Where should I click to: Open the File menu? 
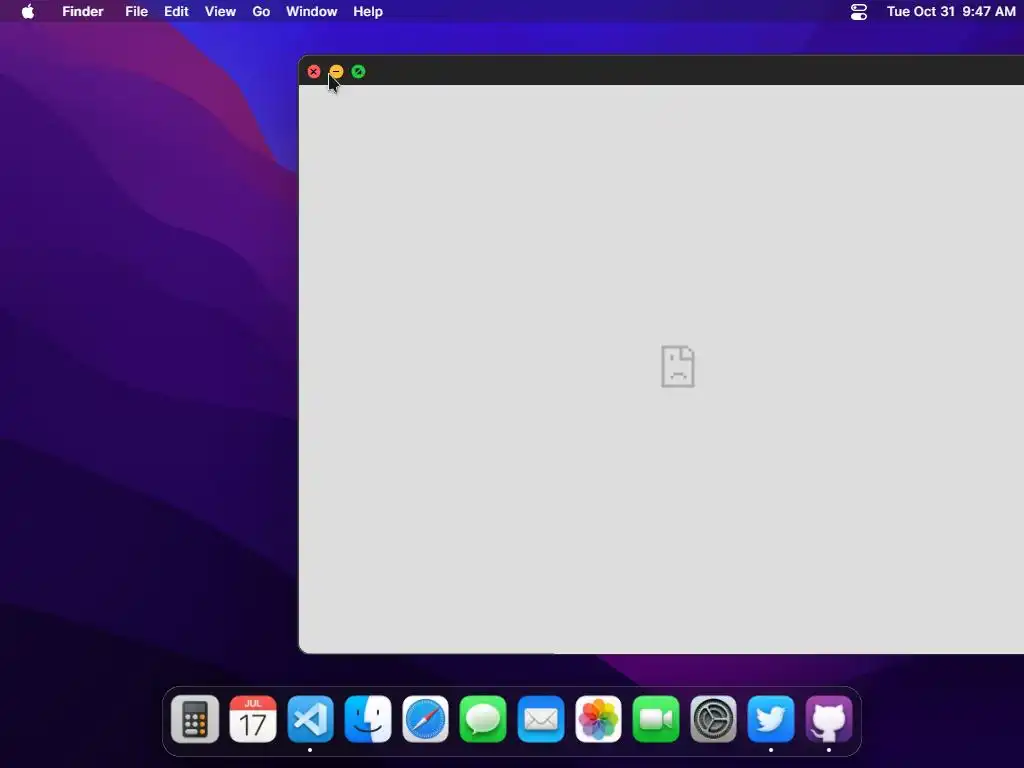(136, 12)
